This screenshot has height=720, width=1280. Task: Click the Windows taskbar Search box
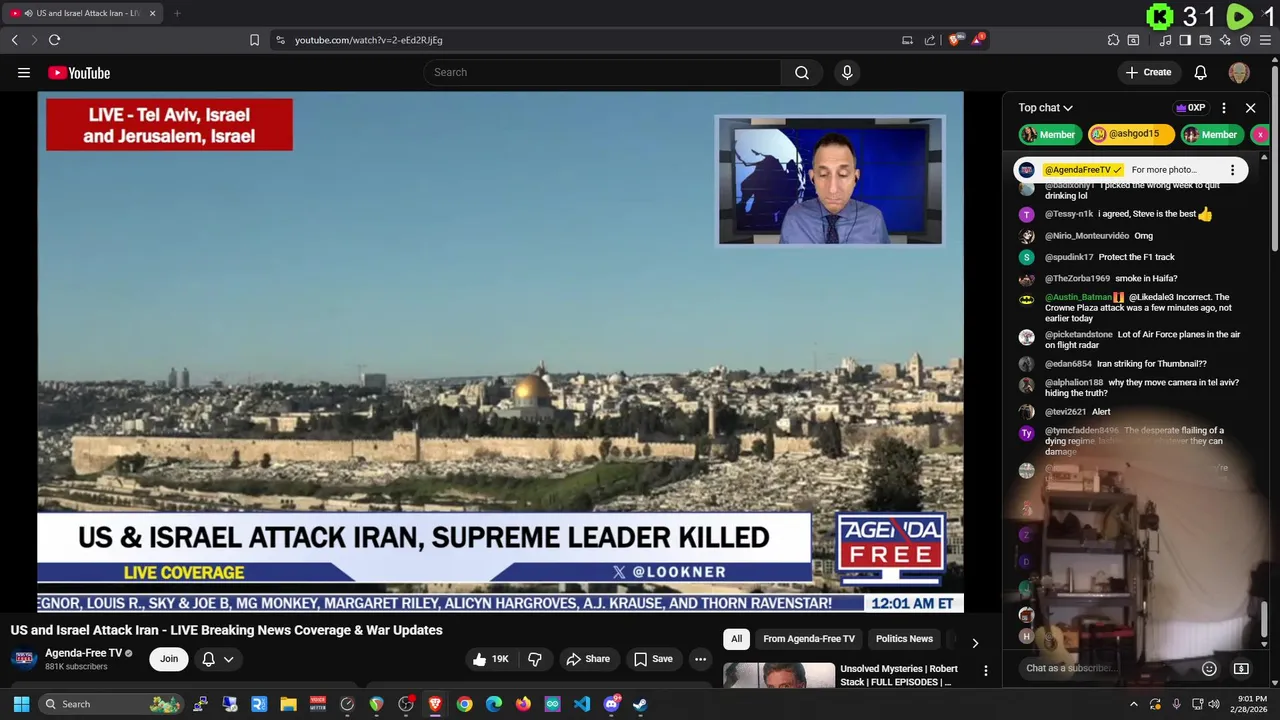(x=110, y=704)
